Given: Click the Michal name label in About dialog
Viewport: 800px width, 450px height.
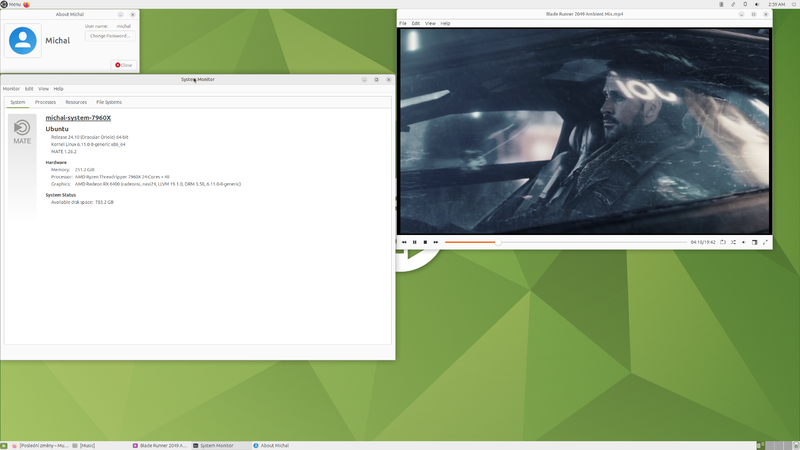Looking at the screenshot, I should pos(58,40).
